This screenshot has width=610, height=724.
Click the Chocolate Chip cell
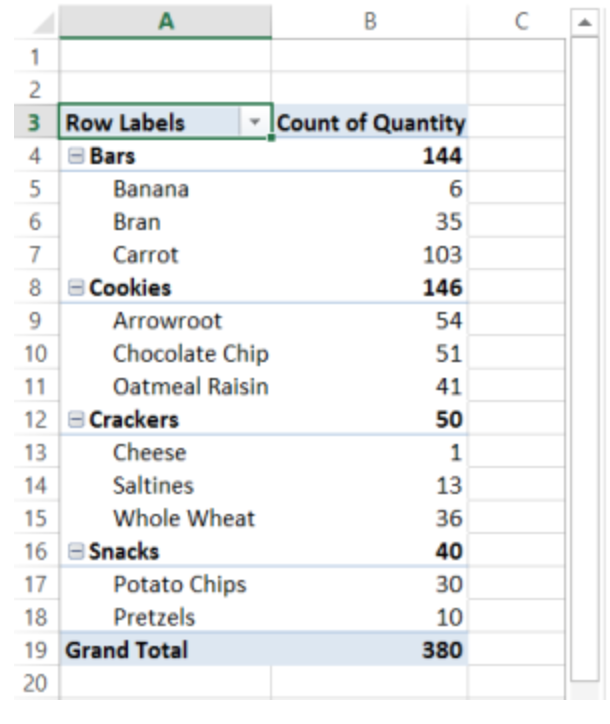(190, 354)
